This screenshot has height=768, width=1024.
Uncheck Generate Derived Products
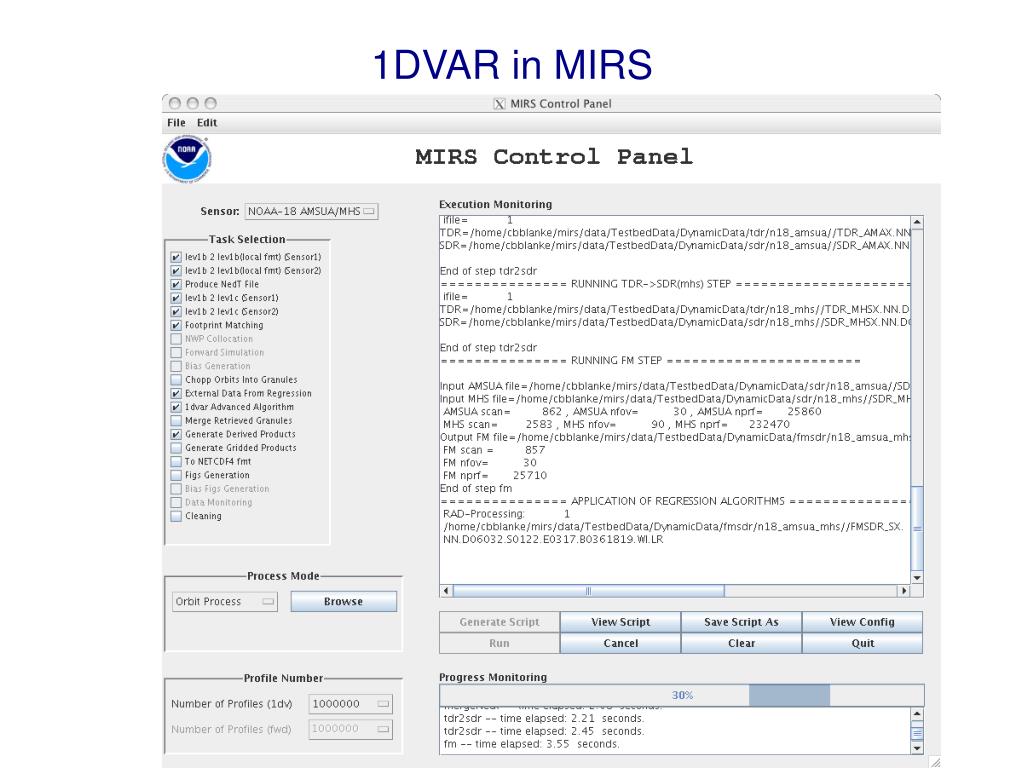pos(176,434)
